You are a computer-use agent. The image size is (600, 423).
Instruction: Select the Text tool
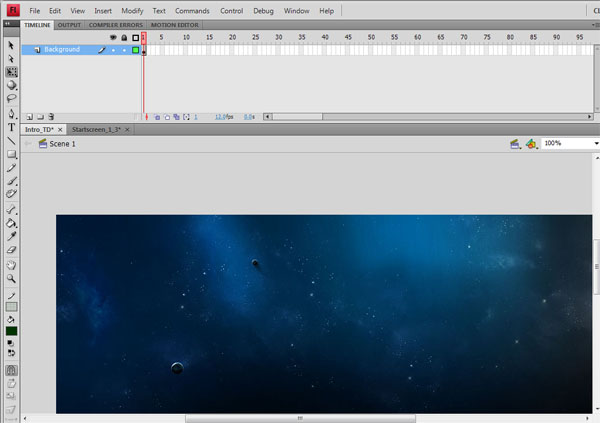(11, 128)
